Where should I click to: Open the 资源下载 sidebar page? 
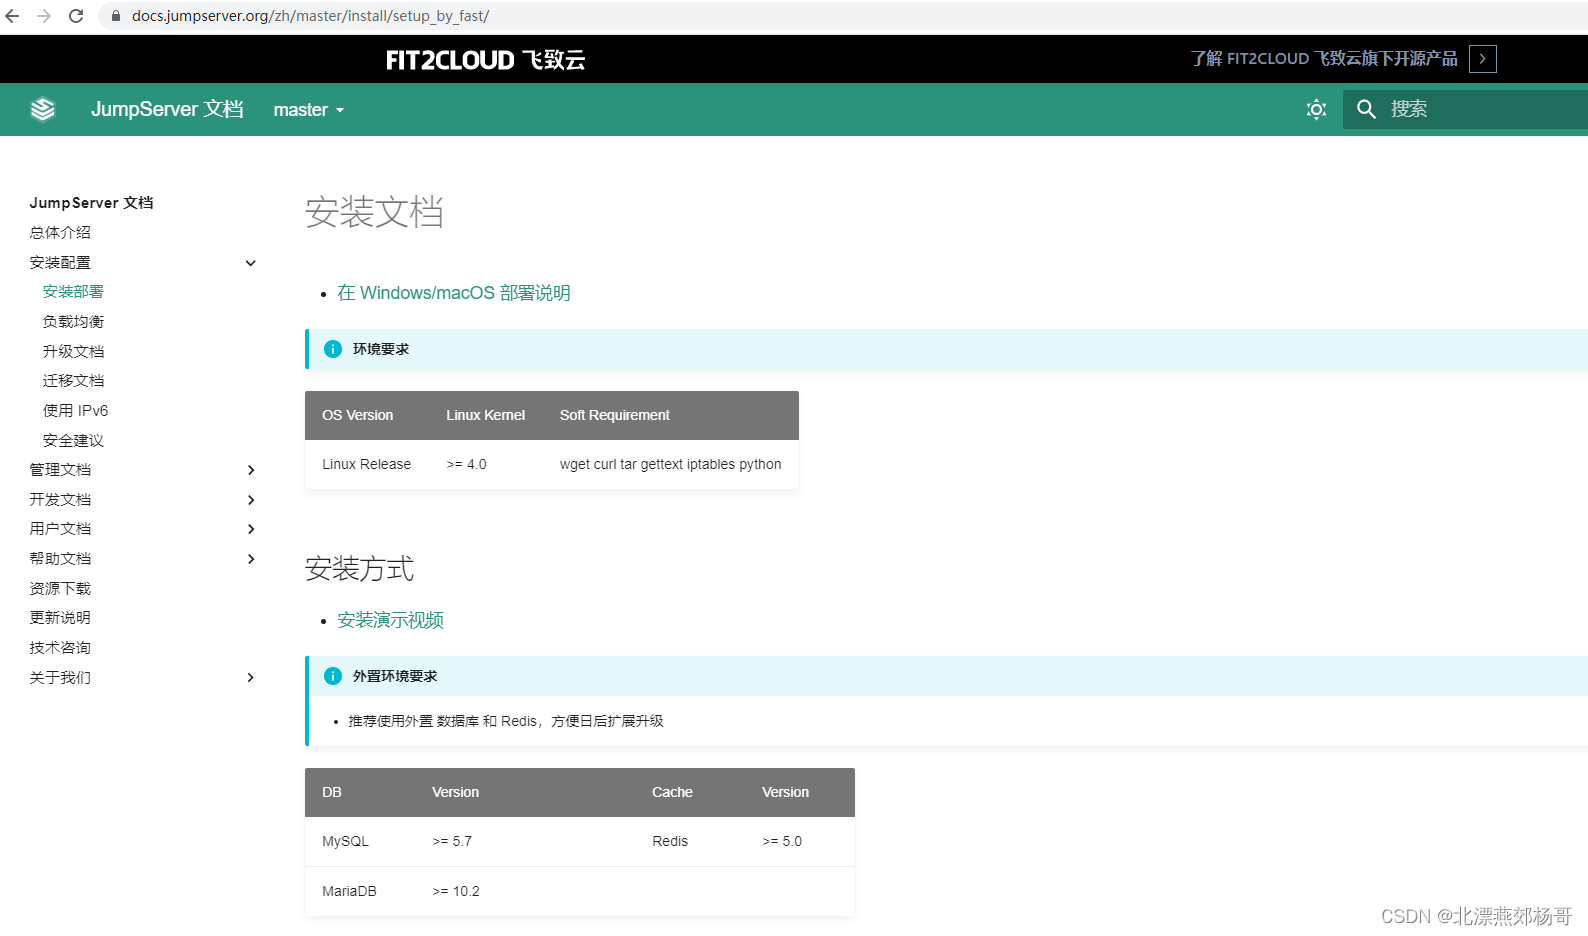coord(60,589)
